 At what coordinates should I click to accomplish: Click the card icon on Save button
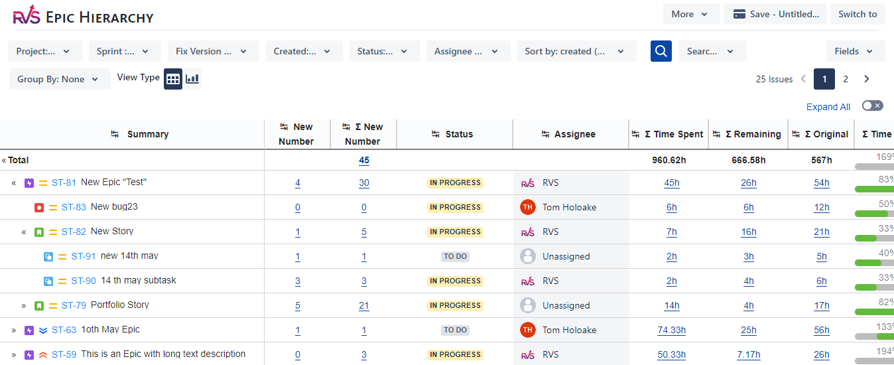739,14
